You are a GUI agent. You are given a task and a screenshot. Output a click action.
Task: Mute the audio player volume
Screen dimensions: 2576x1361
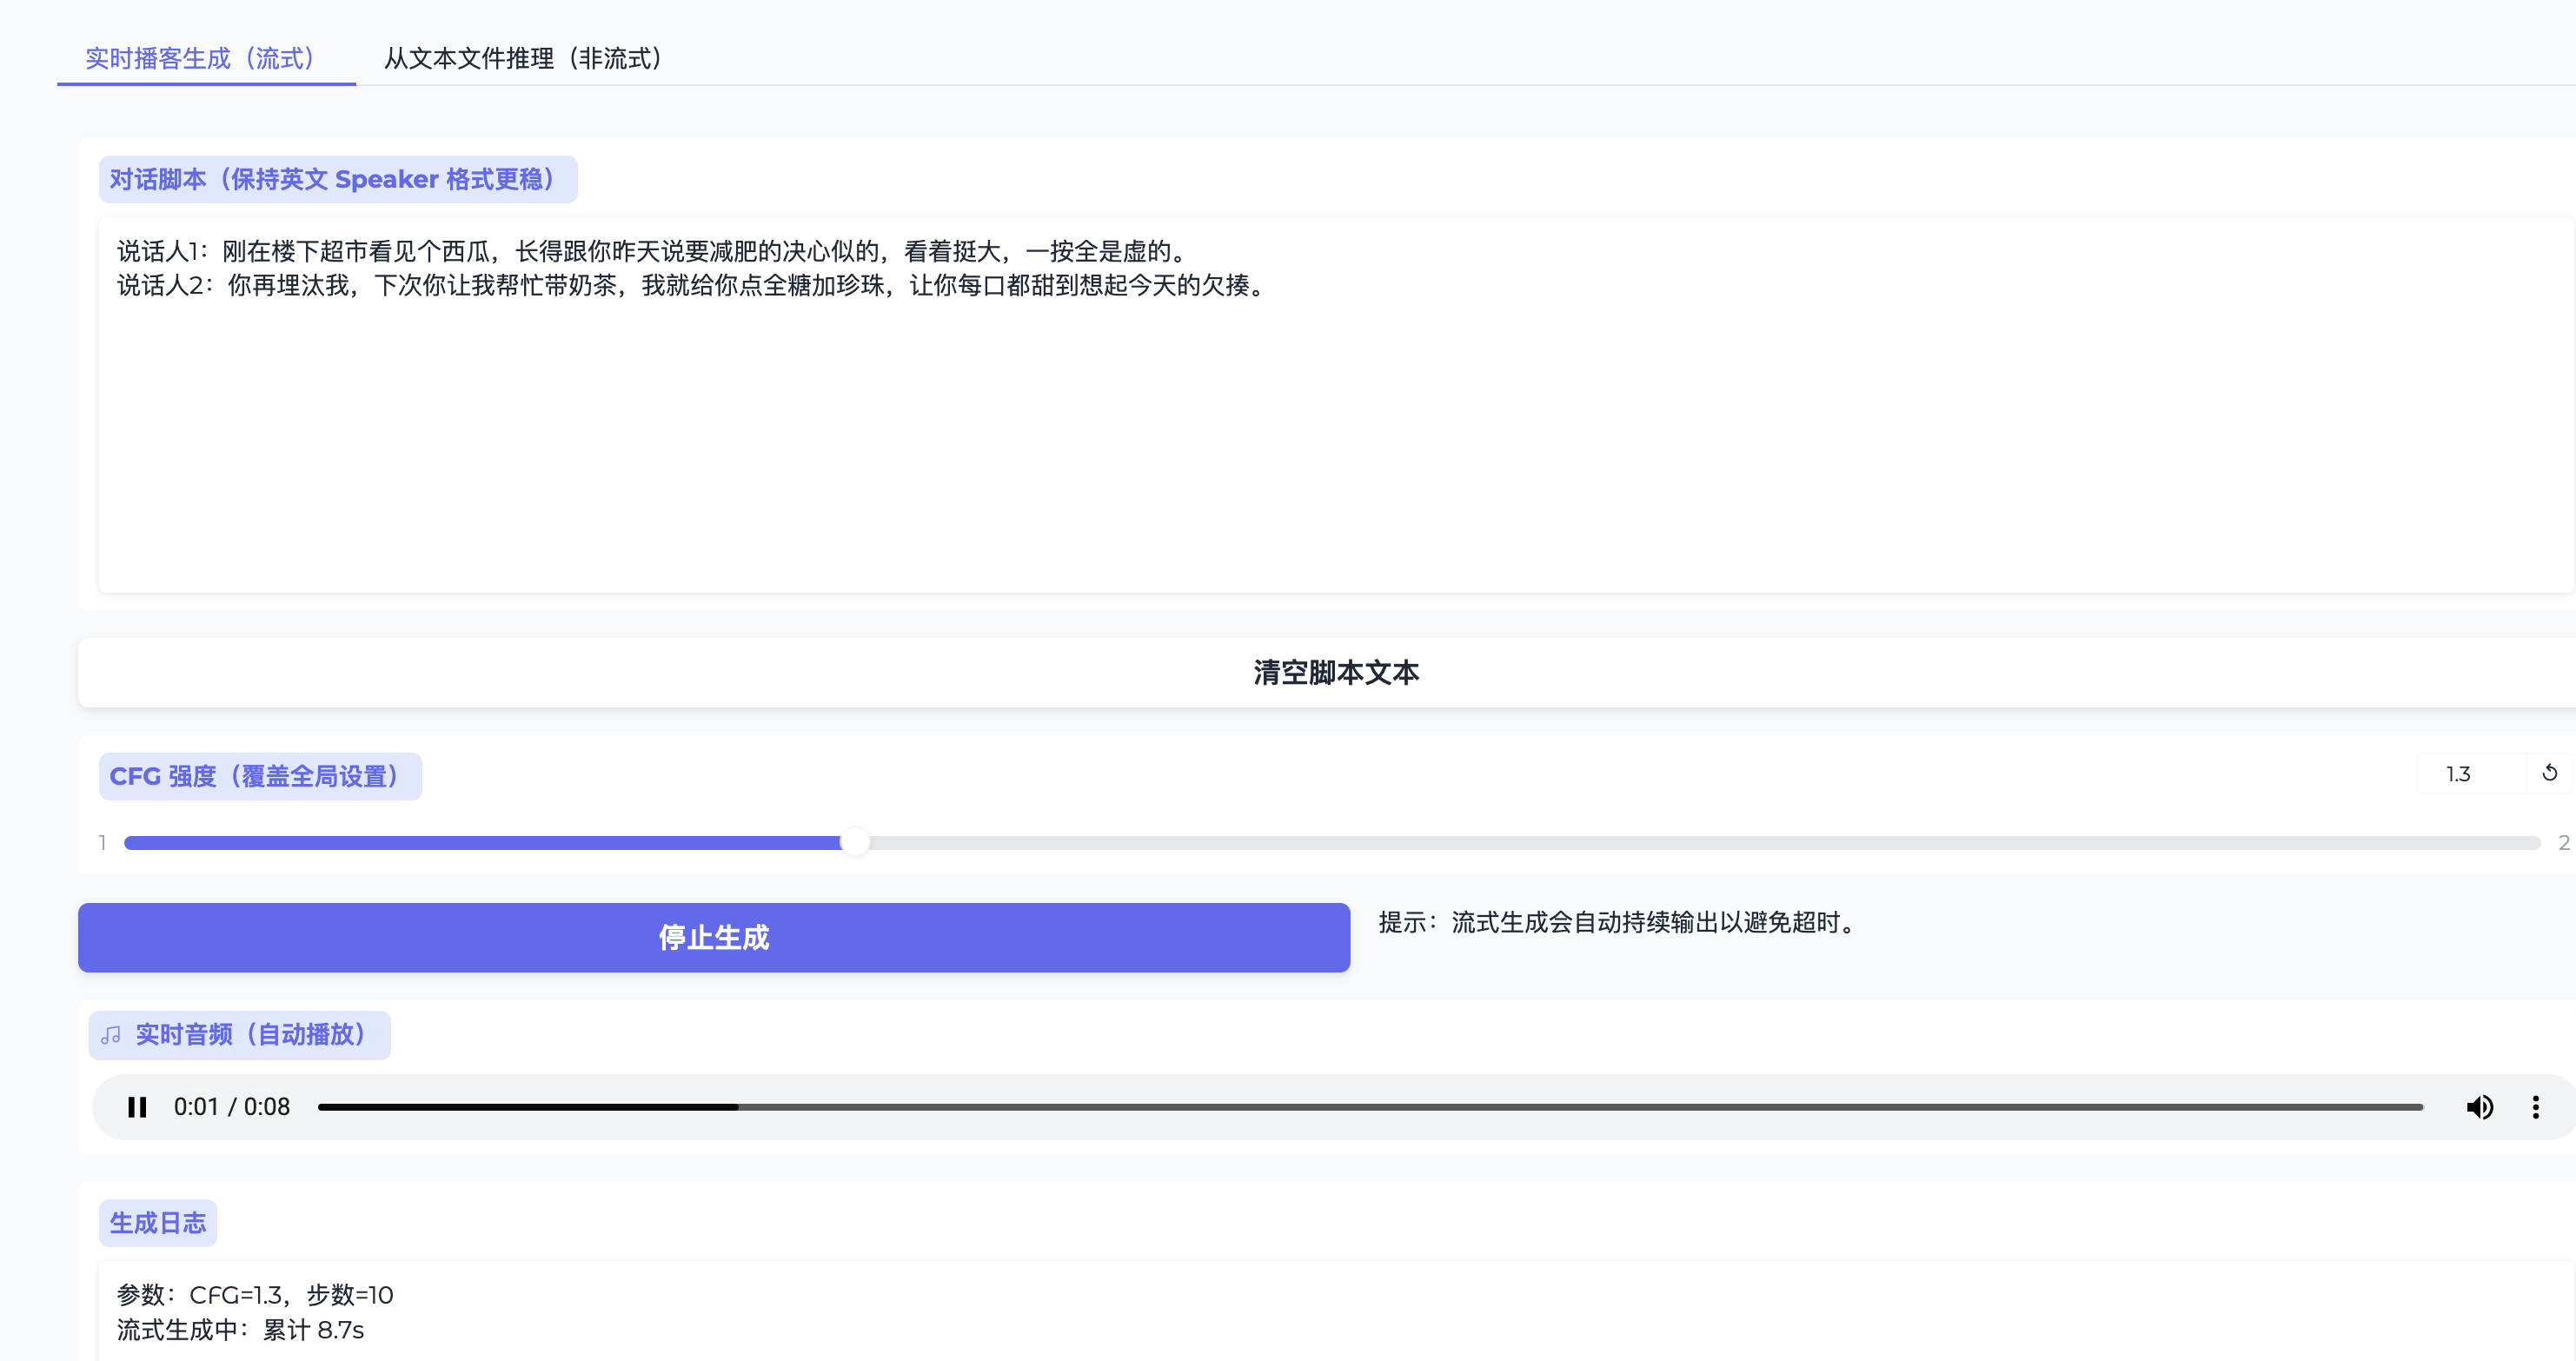[2479, 1107]
